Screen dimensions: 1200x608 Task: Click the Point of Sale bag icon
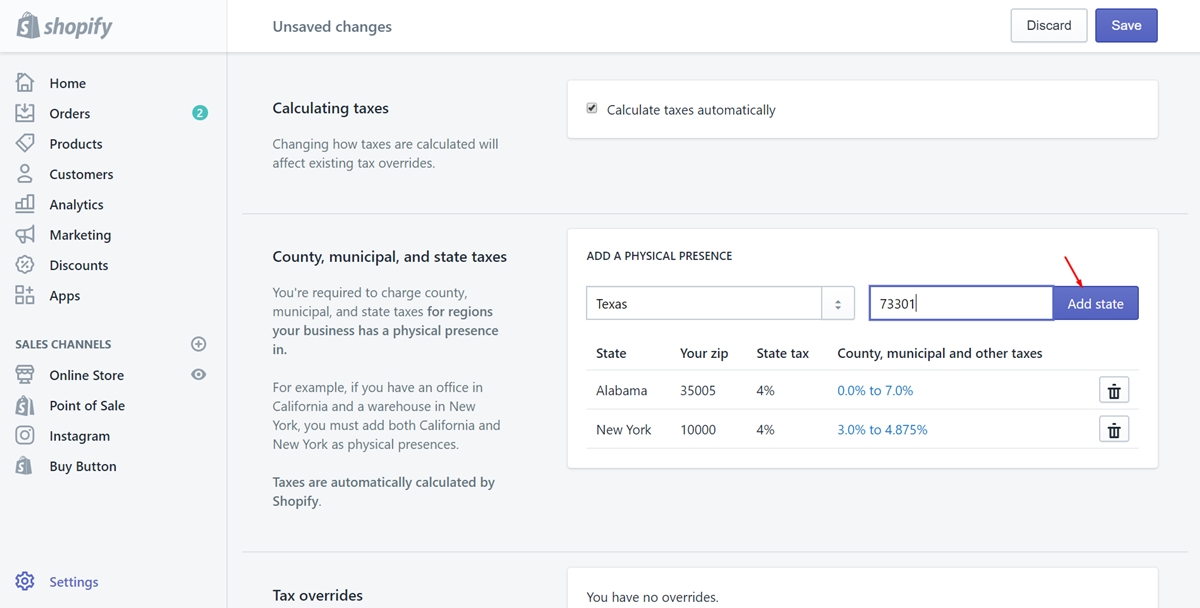point(25,405)
